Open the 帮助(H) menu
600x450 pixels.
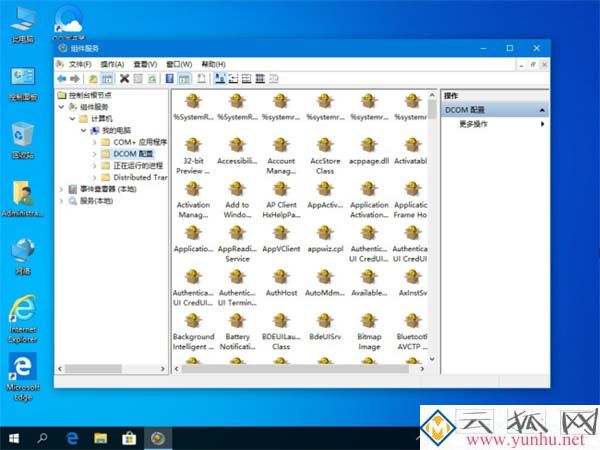pyautogui.click(x=214, y=64)
